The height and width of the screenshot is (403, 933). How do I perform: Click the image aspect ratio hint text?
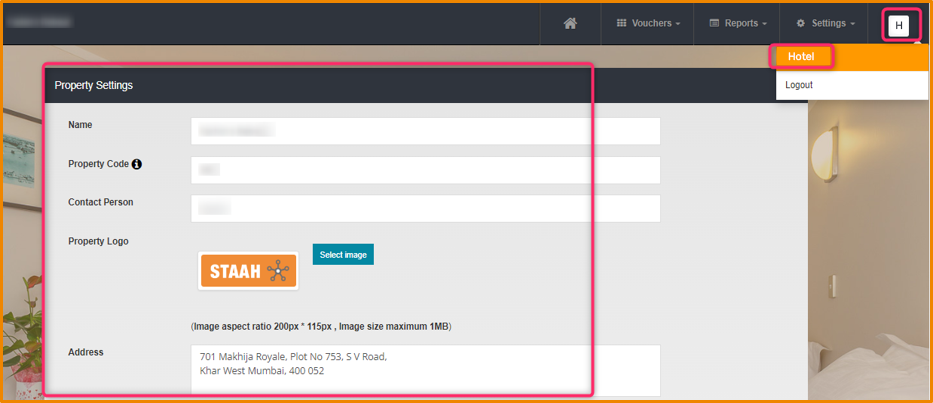click(321, 327)
